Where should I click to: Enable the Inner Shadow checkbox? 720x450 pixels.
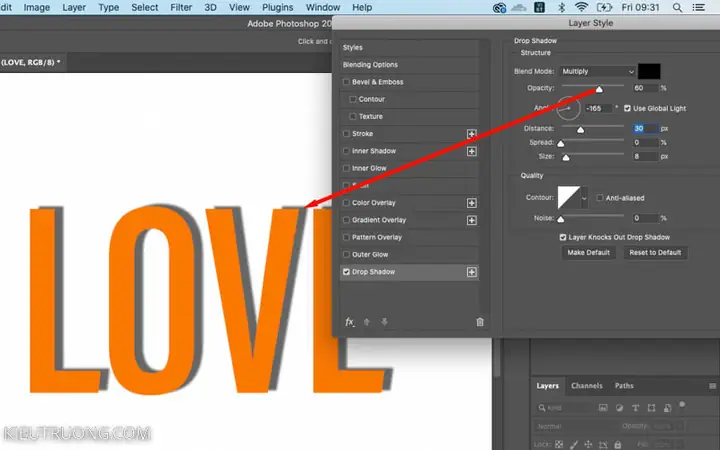coord(346,151)
